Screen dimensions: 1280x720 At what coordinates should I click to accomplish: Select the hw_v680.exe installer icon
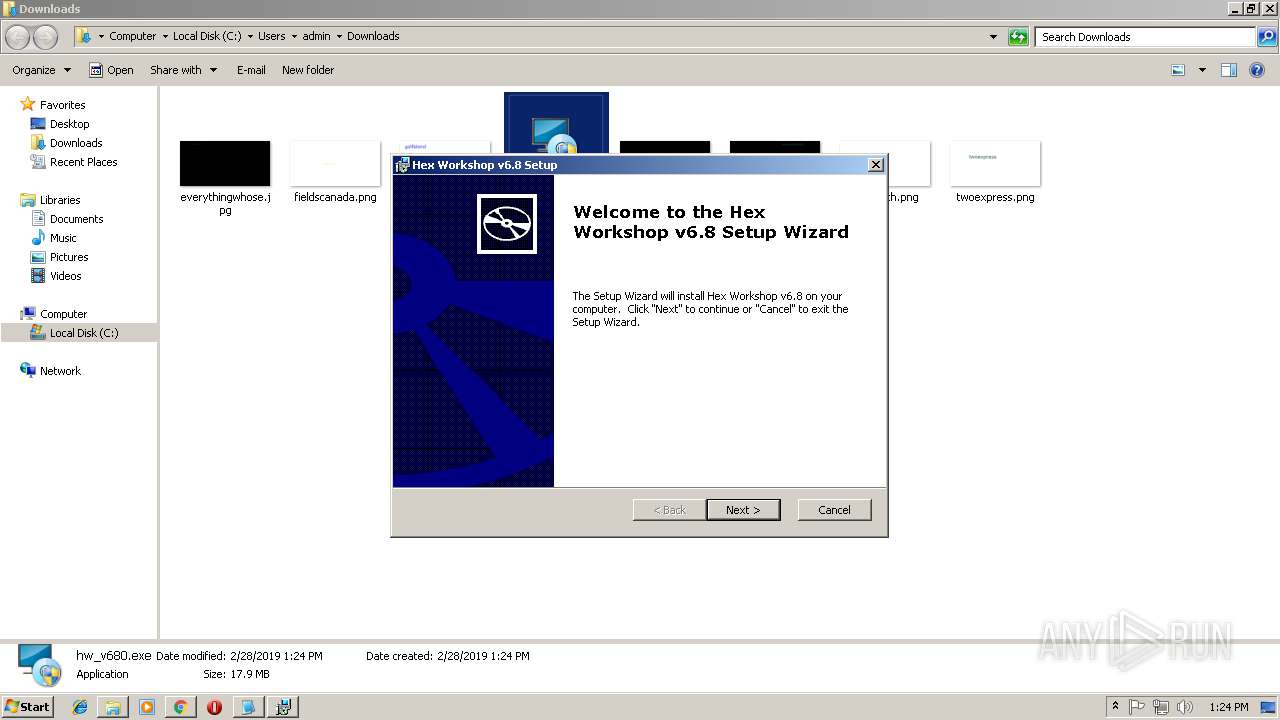coord(556,123)
